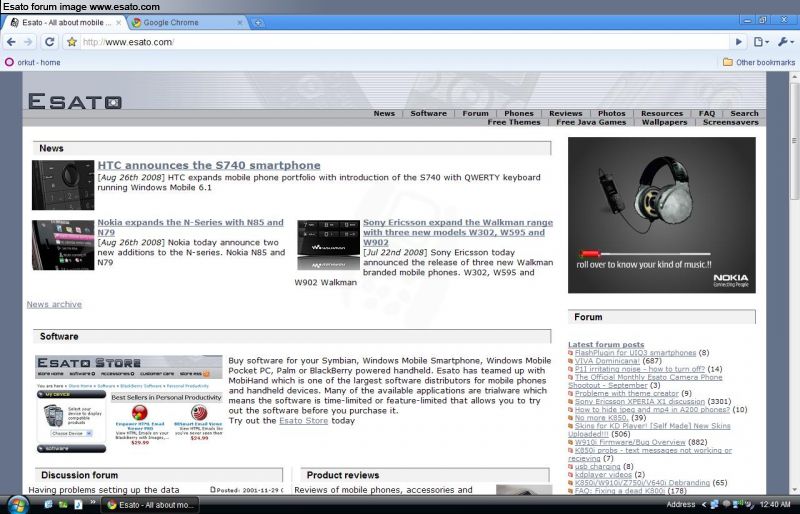
Task: Open the FAQ menu item
Action: (707, 113)
